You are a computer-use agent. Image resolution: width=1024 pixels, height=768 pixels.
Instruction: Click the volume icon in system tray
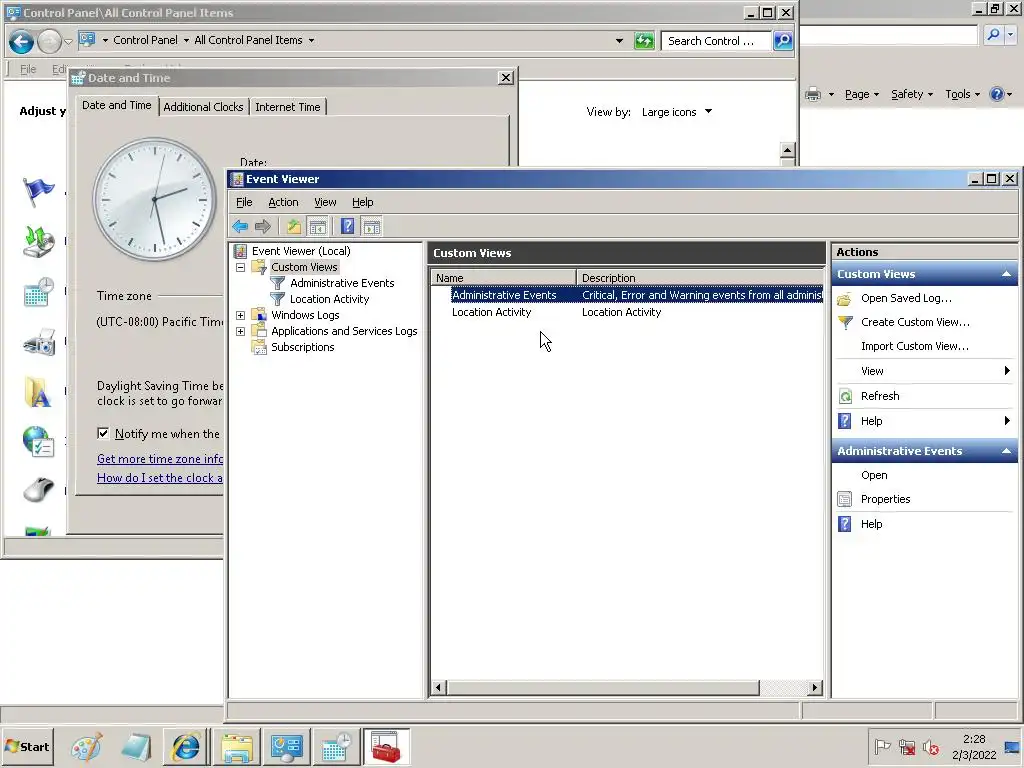pos(930,747)
